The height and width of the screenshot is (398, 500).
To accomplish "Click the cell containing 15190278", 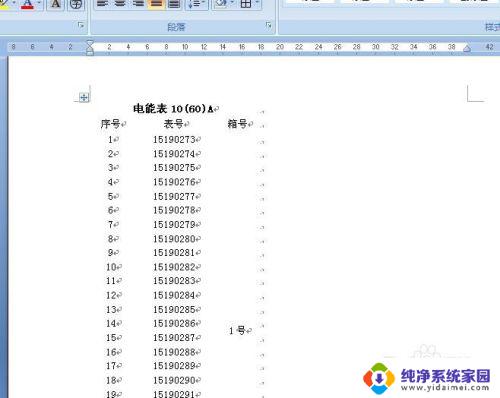I will 174,210.
